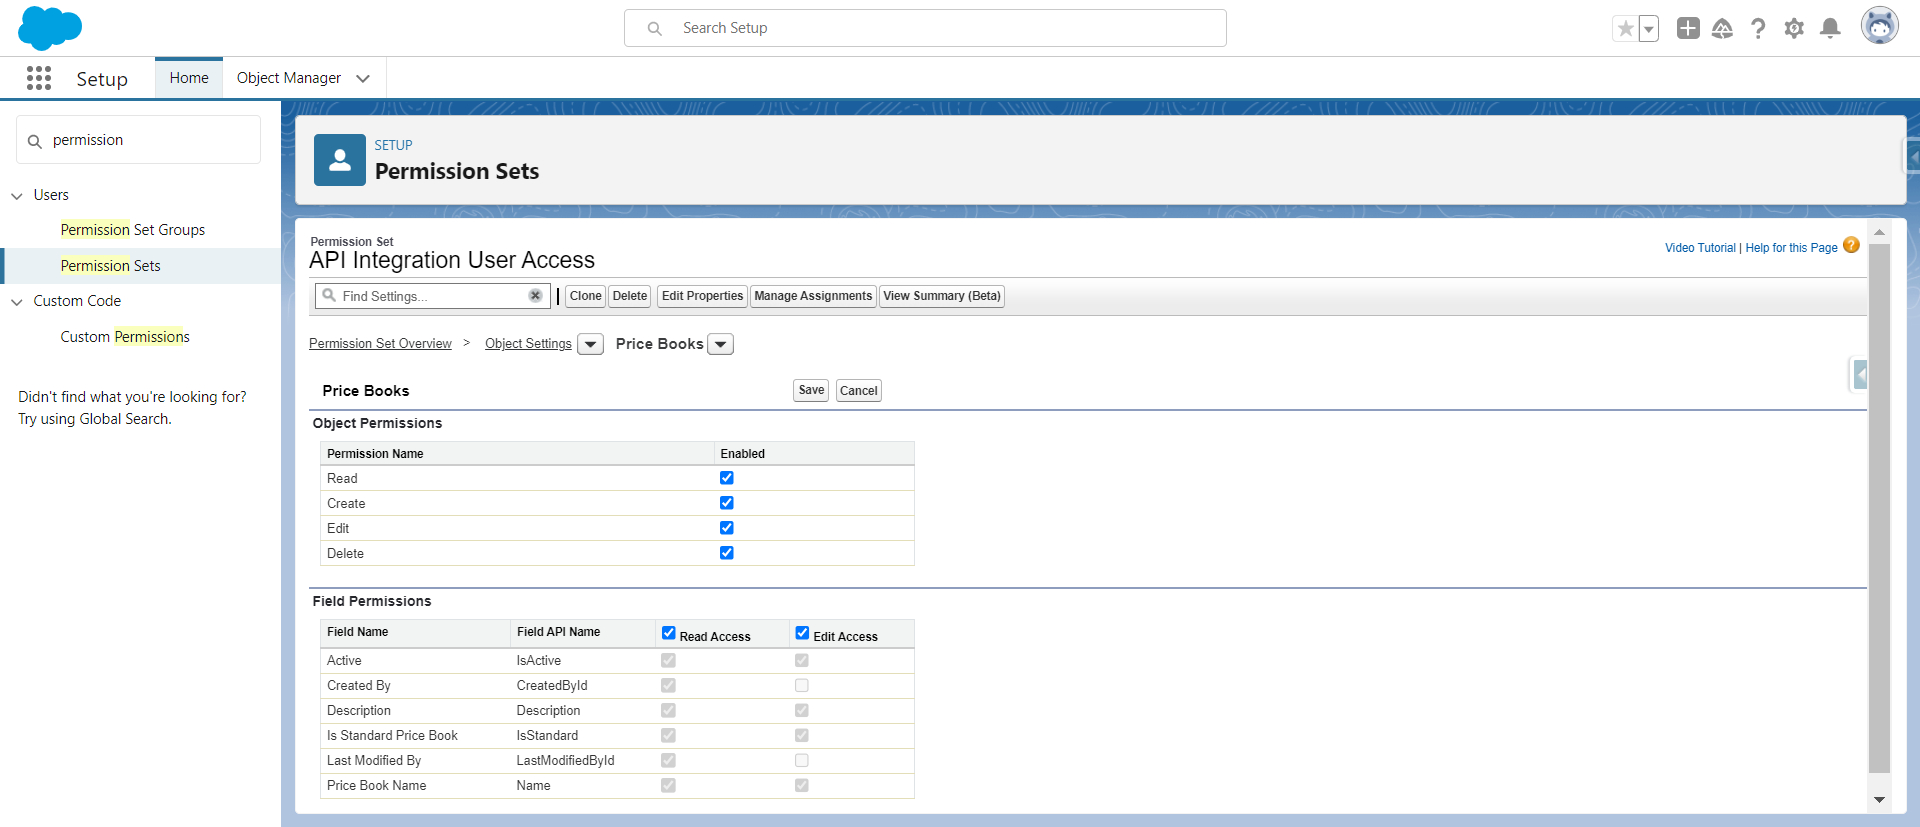Collapse the Users section in sidebar
This screenshot has width=1920, height=827.
pyautogui.click(x=17, y=196)
